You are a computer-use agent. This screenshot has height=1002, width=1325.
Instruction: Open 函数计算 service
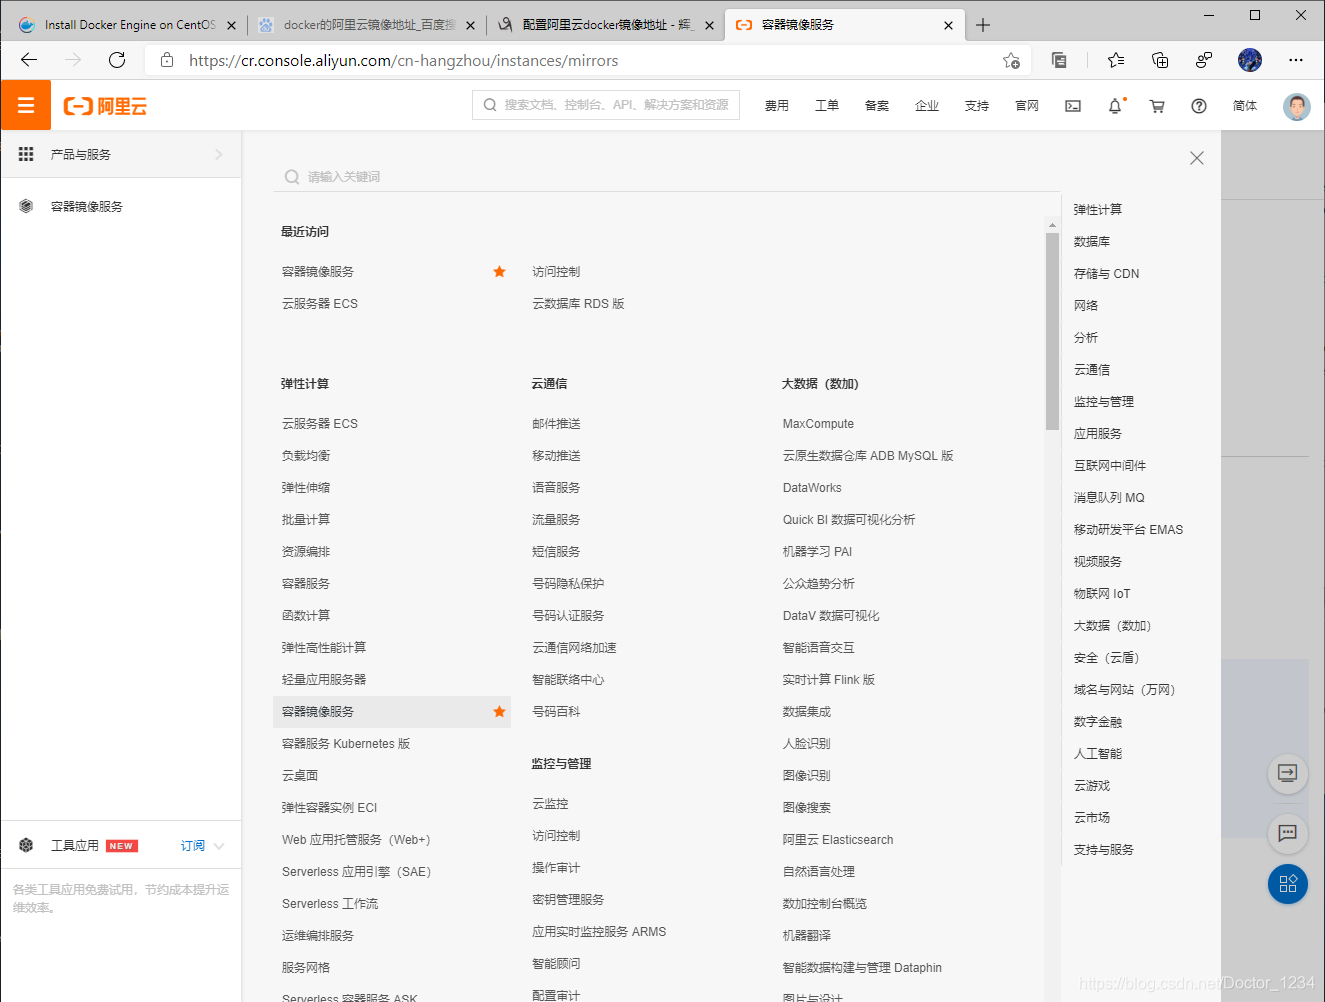pyautogui.click(x=306, y=616)
